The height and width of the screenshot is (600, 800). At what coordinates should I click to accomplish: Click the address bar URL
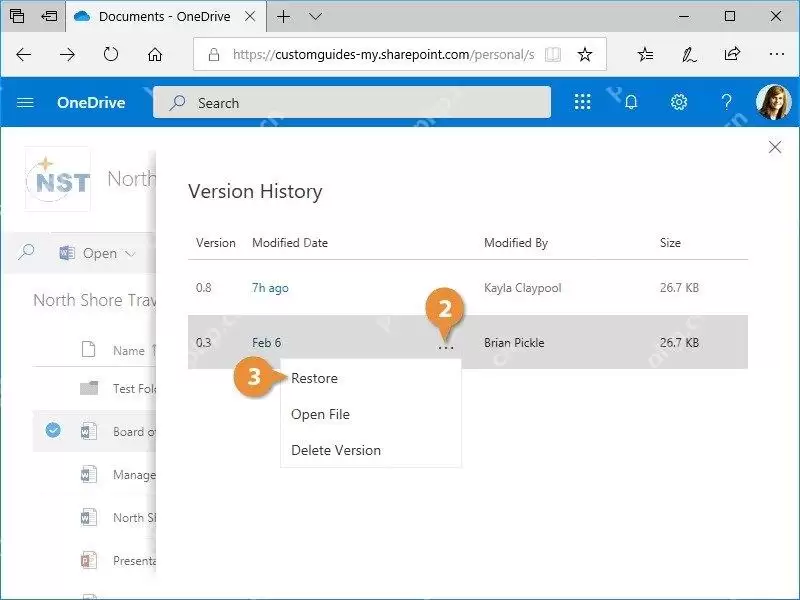click(384, 54)
